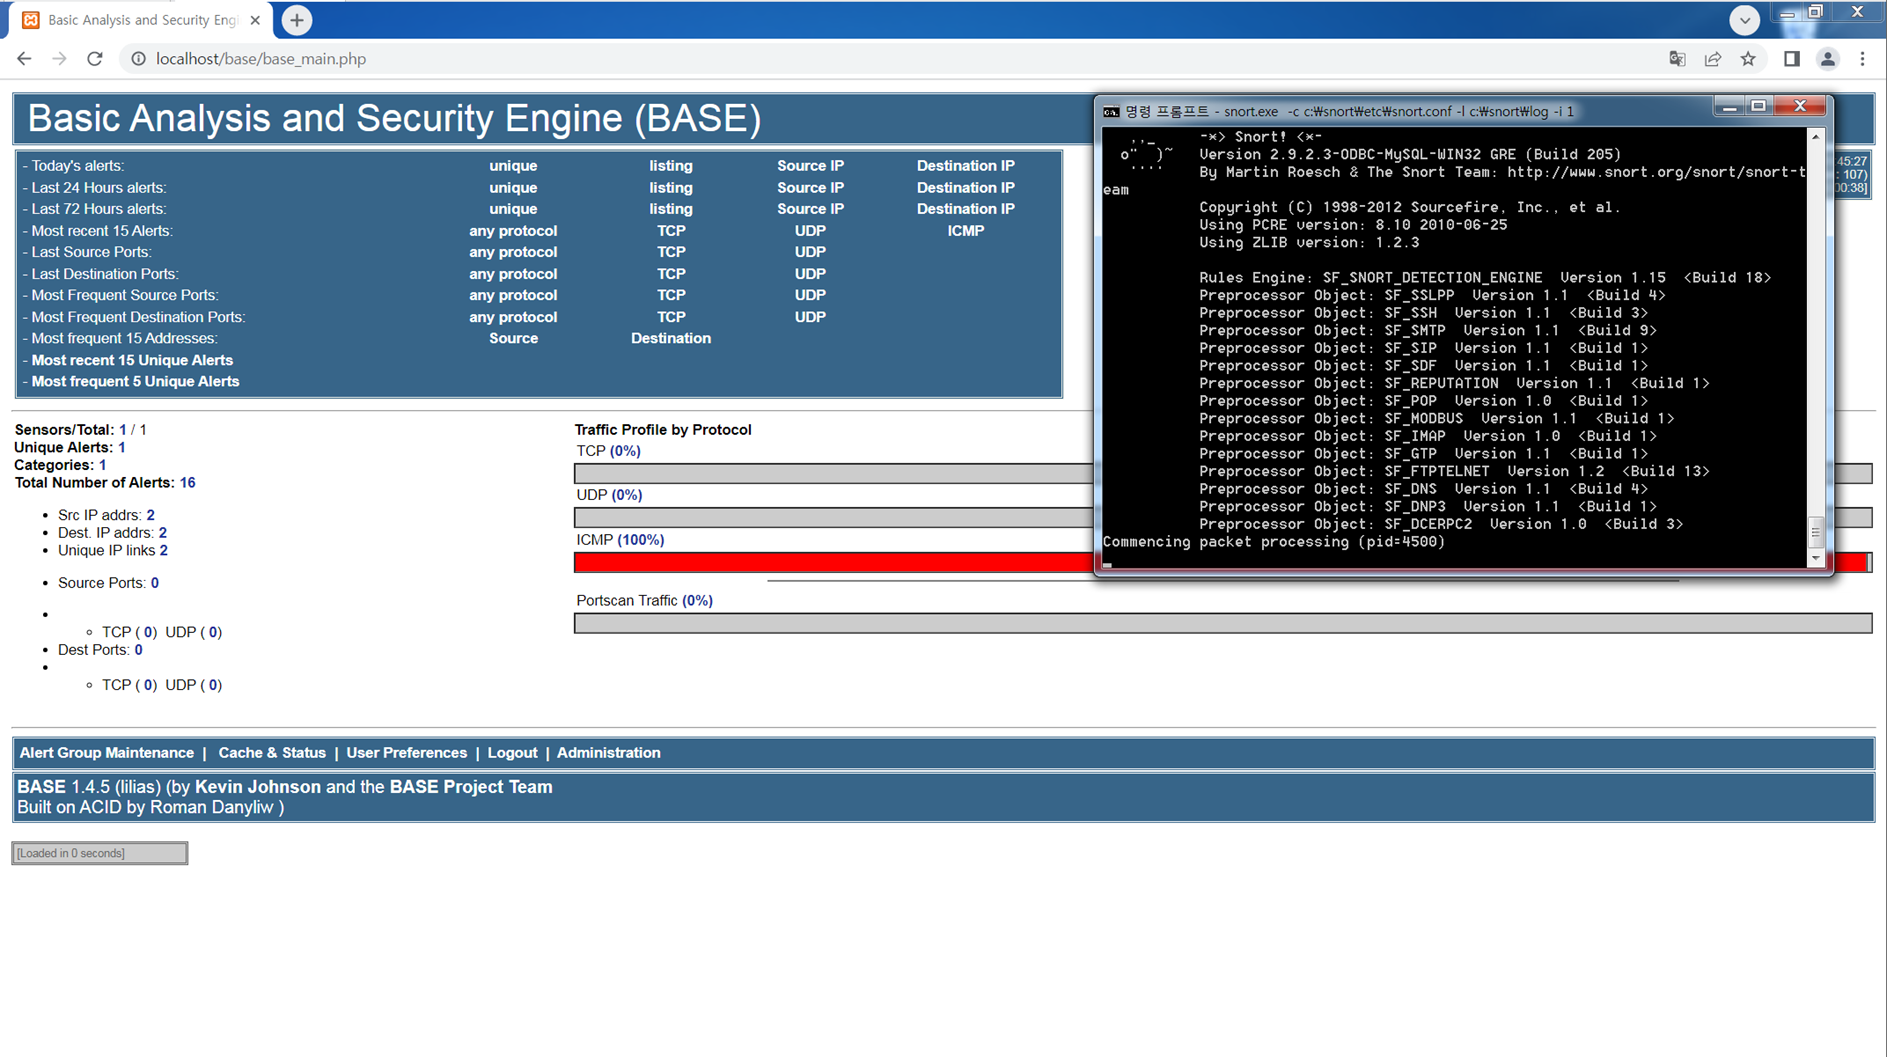Click the gray TCP traffic bar
This screenshot has height=1057, width=1887.
(x=834, y=473)
